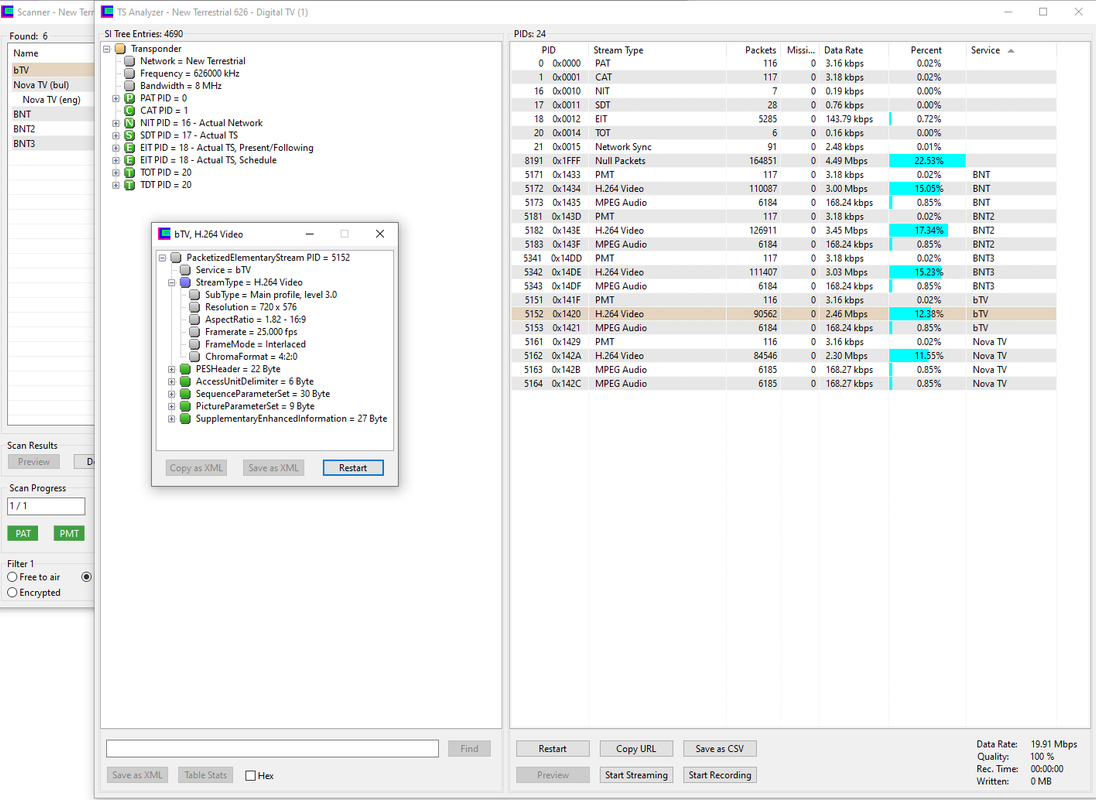The width and height of the screenshot is (1096, 800).
Task: Select the Encrypted radio button
Action: coord(13,592)
